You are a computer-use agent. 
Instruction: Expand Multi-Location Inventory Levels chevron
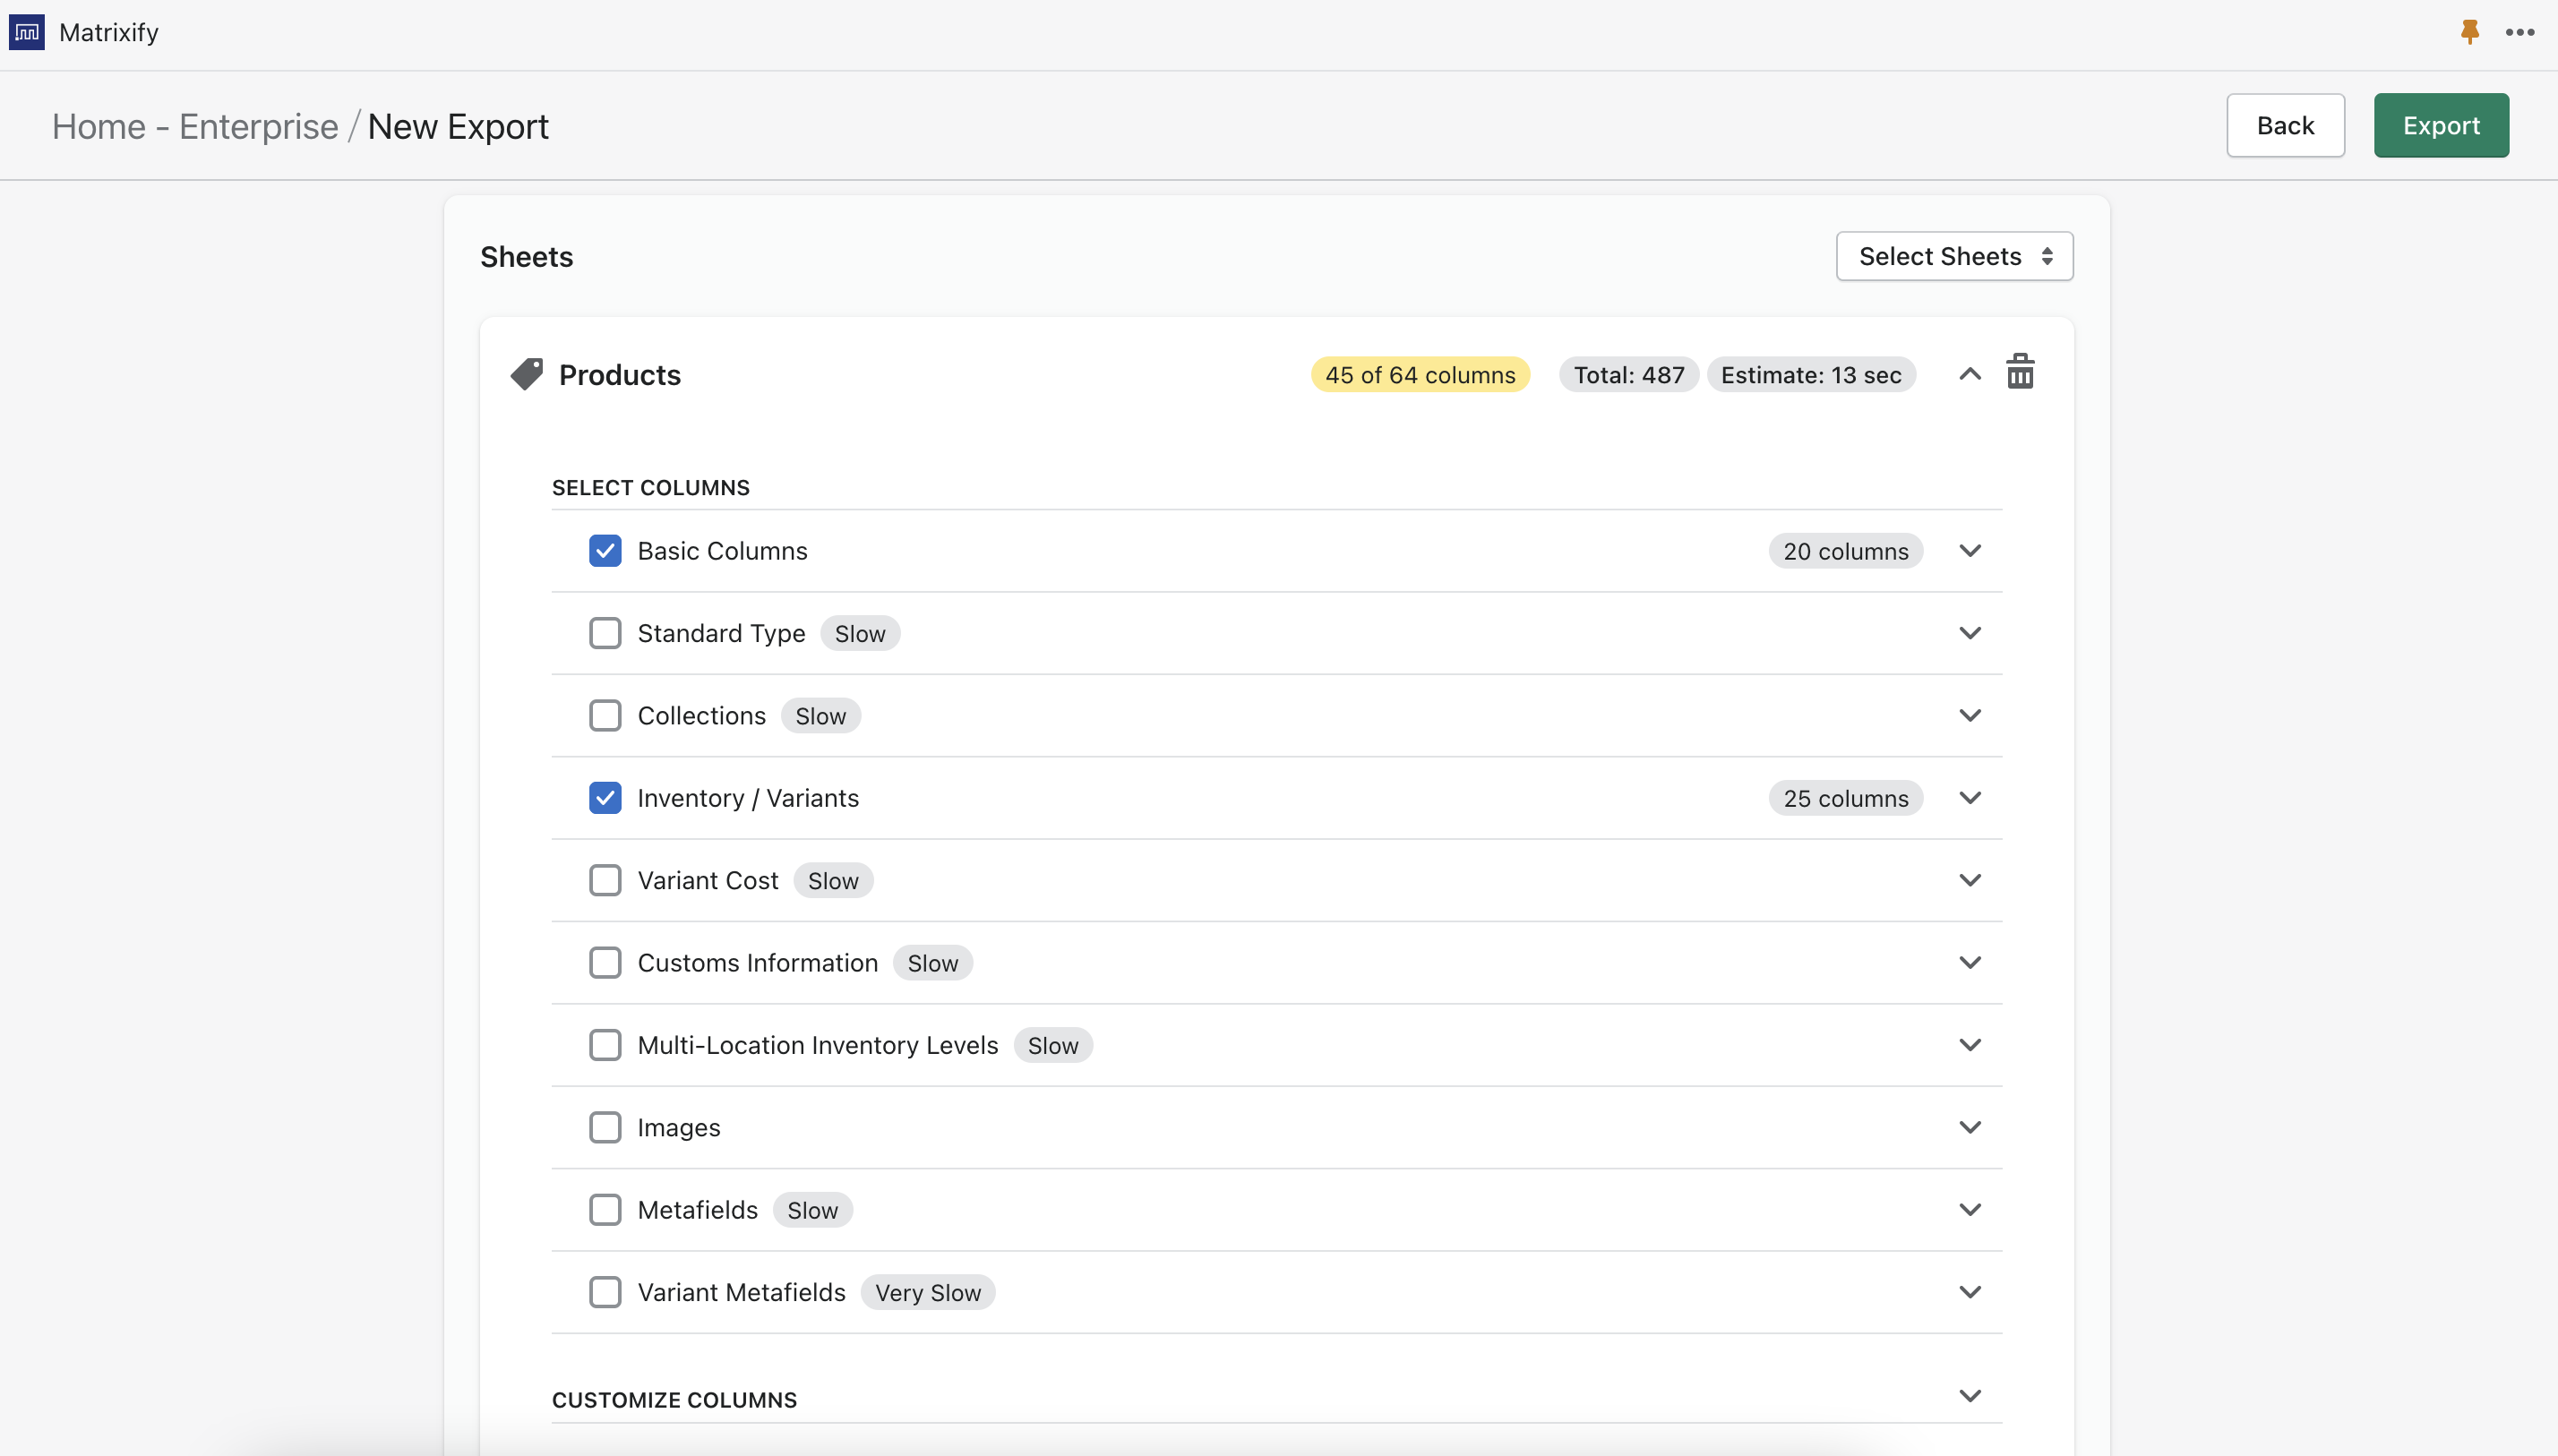pyautogui.click(x=1969, y=1045)
